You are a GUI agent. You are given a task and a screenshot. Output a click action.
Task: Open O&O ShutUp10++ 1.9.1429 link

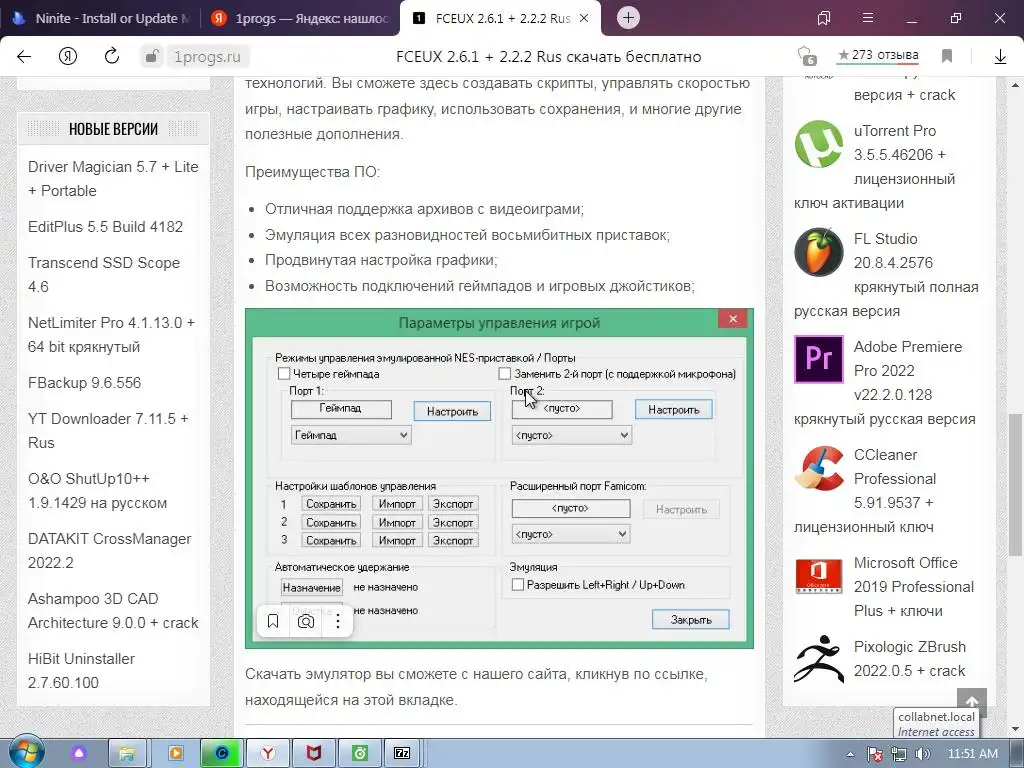(97, 490)
